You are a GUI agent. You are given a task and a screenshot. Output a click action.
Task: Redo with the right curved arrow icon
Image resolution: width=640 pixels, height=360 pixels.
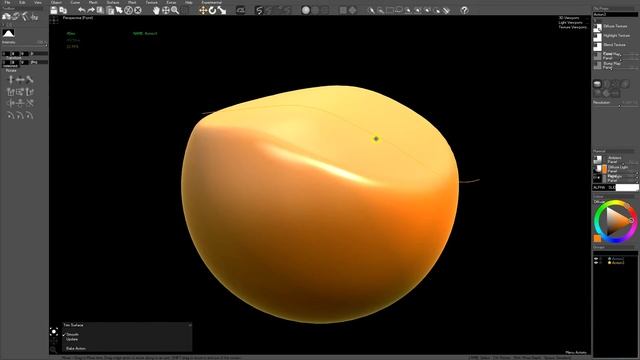tap(91, 11)
